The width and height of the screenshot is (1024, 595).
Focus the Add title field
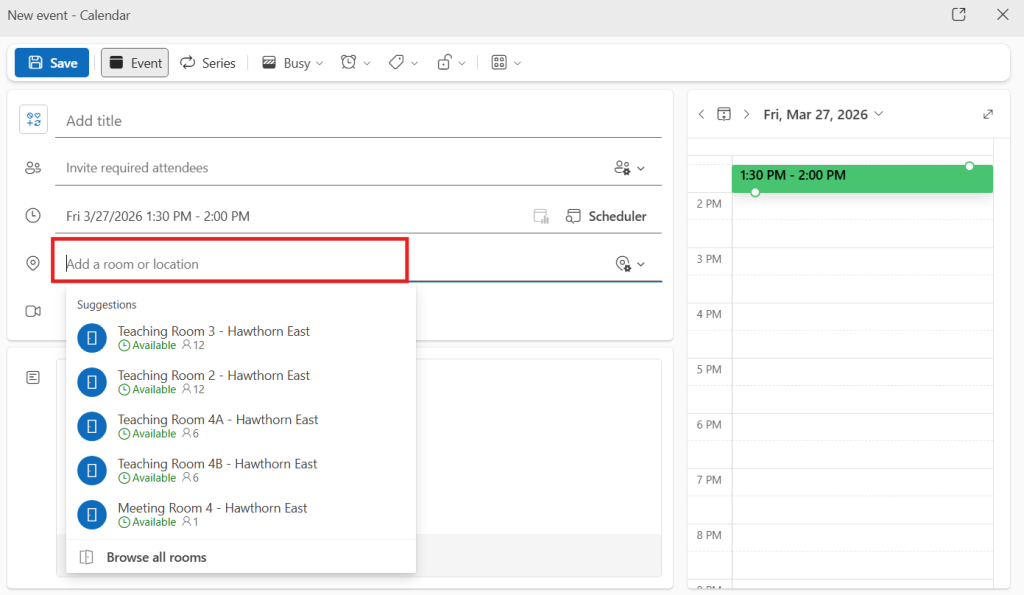tap(359, 121)
